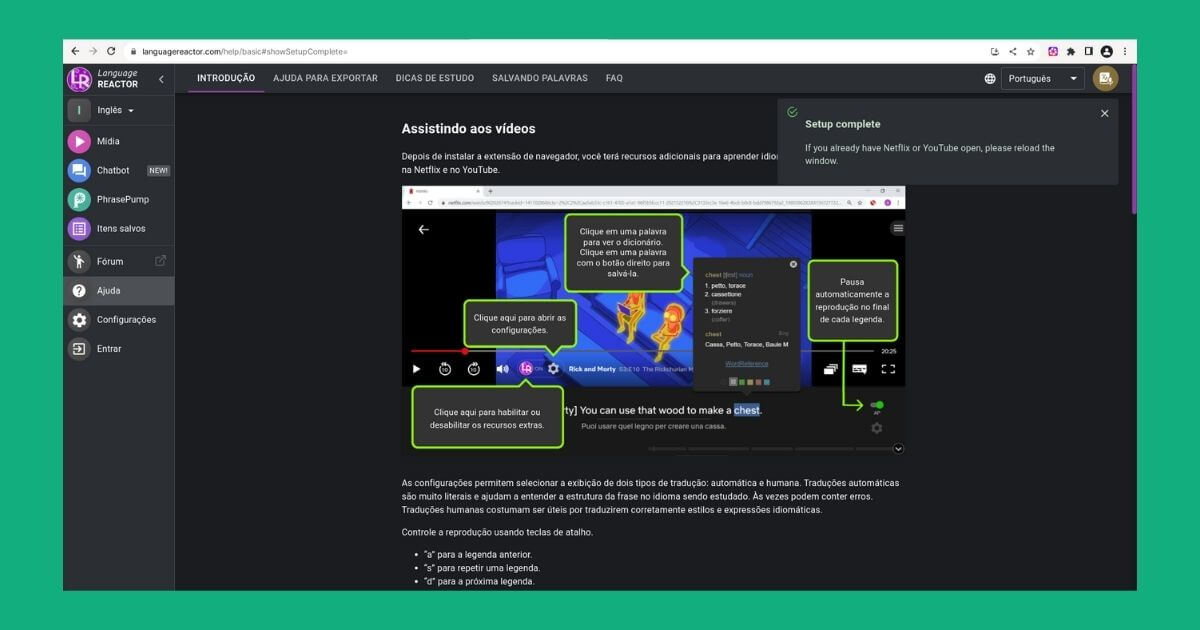Switch to the FAQ tab
Image resolution: width=1200 pixels, height=630 pixels.
coord(614,78)
